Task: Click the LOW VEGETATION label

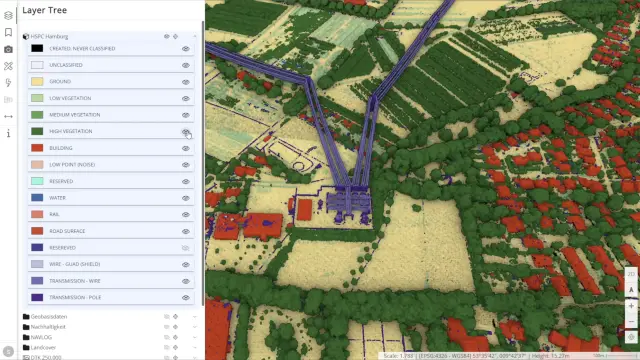Action: point(70,98)
